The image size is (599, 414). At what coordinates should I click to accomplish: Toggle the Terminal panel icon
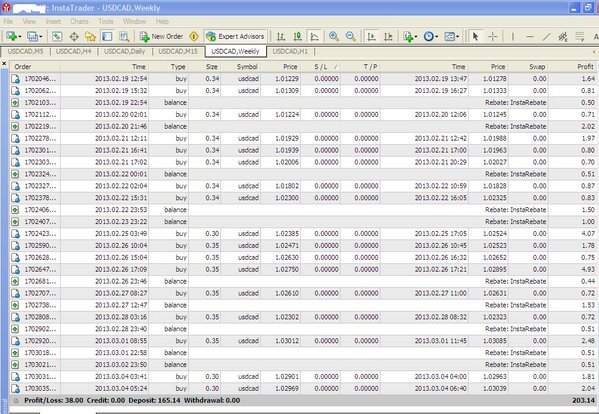pyautogui.click(x=107, y=36)
